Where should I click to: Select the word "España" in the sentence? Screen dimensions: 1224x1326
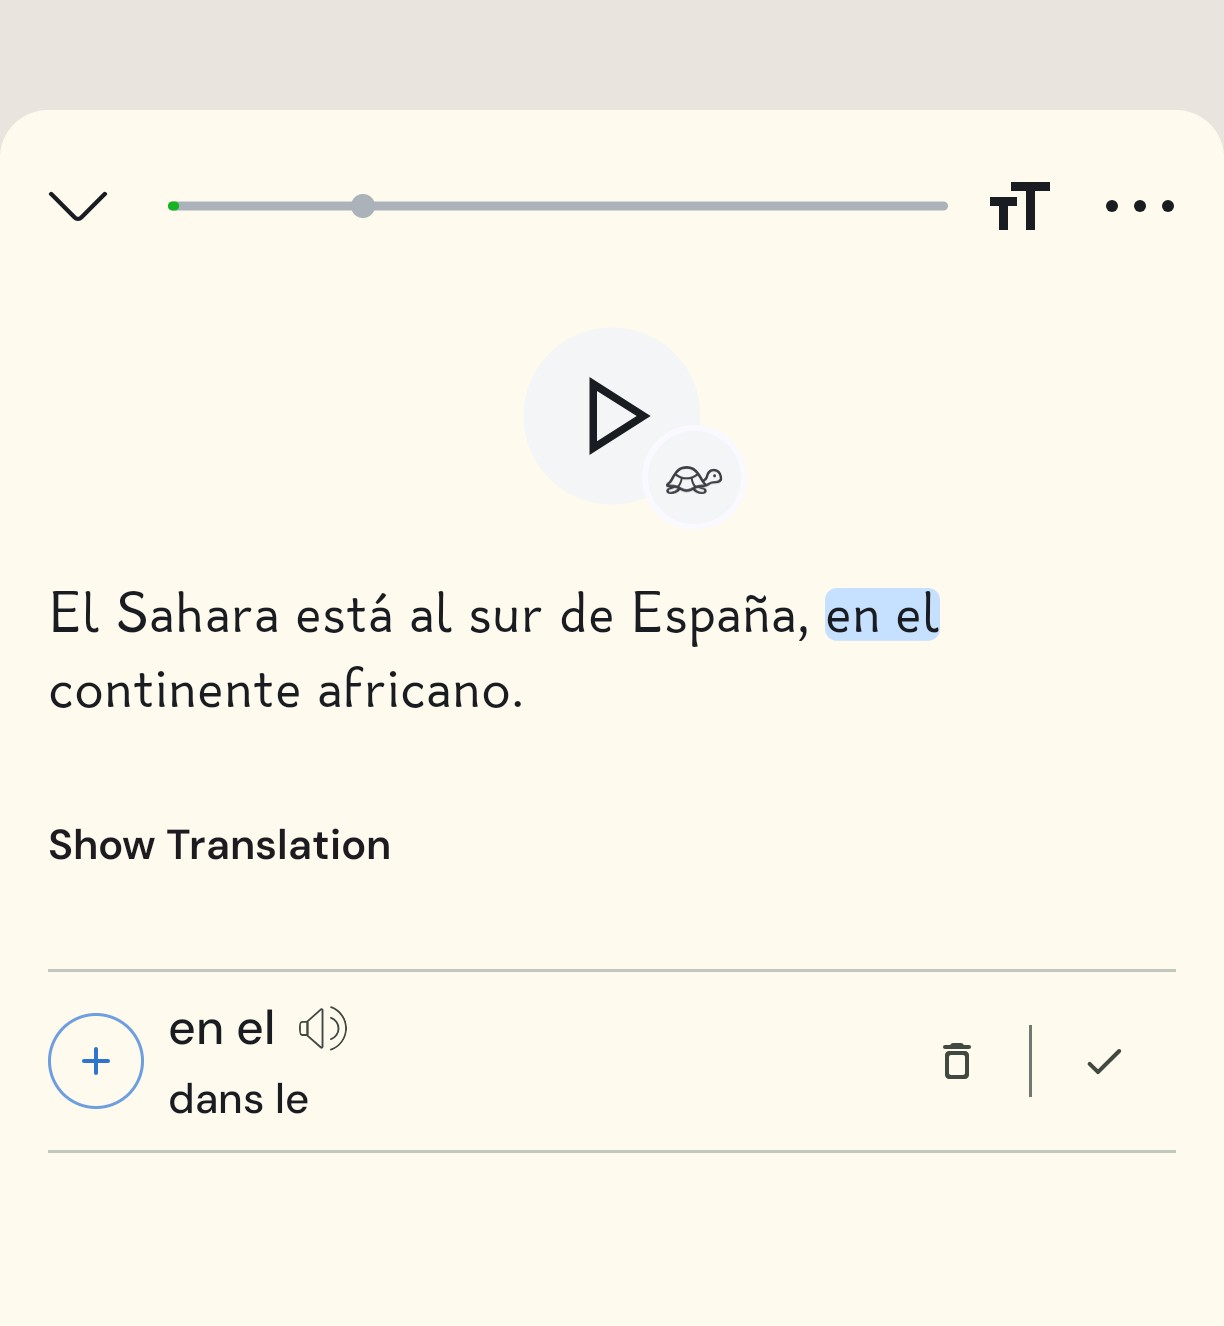[x=714, y=614]
